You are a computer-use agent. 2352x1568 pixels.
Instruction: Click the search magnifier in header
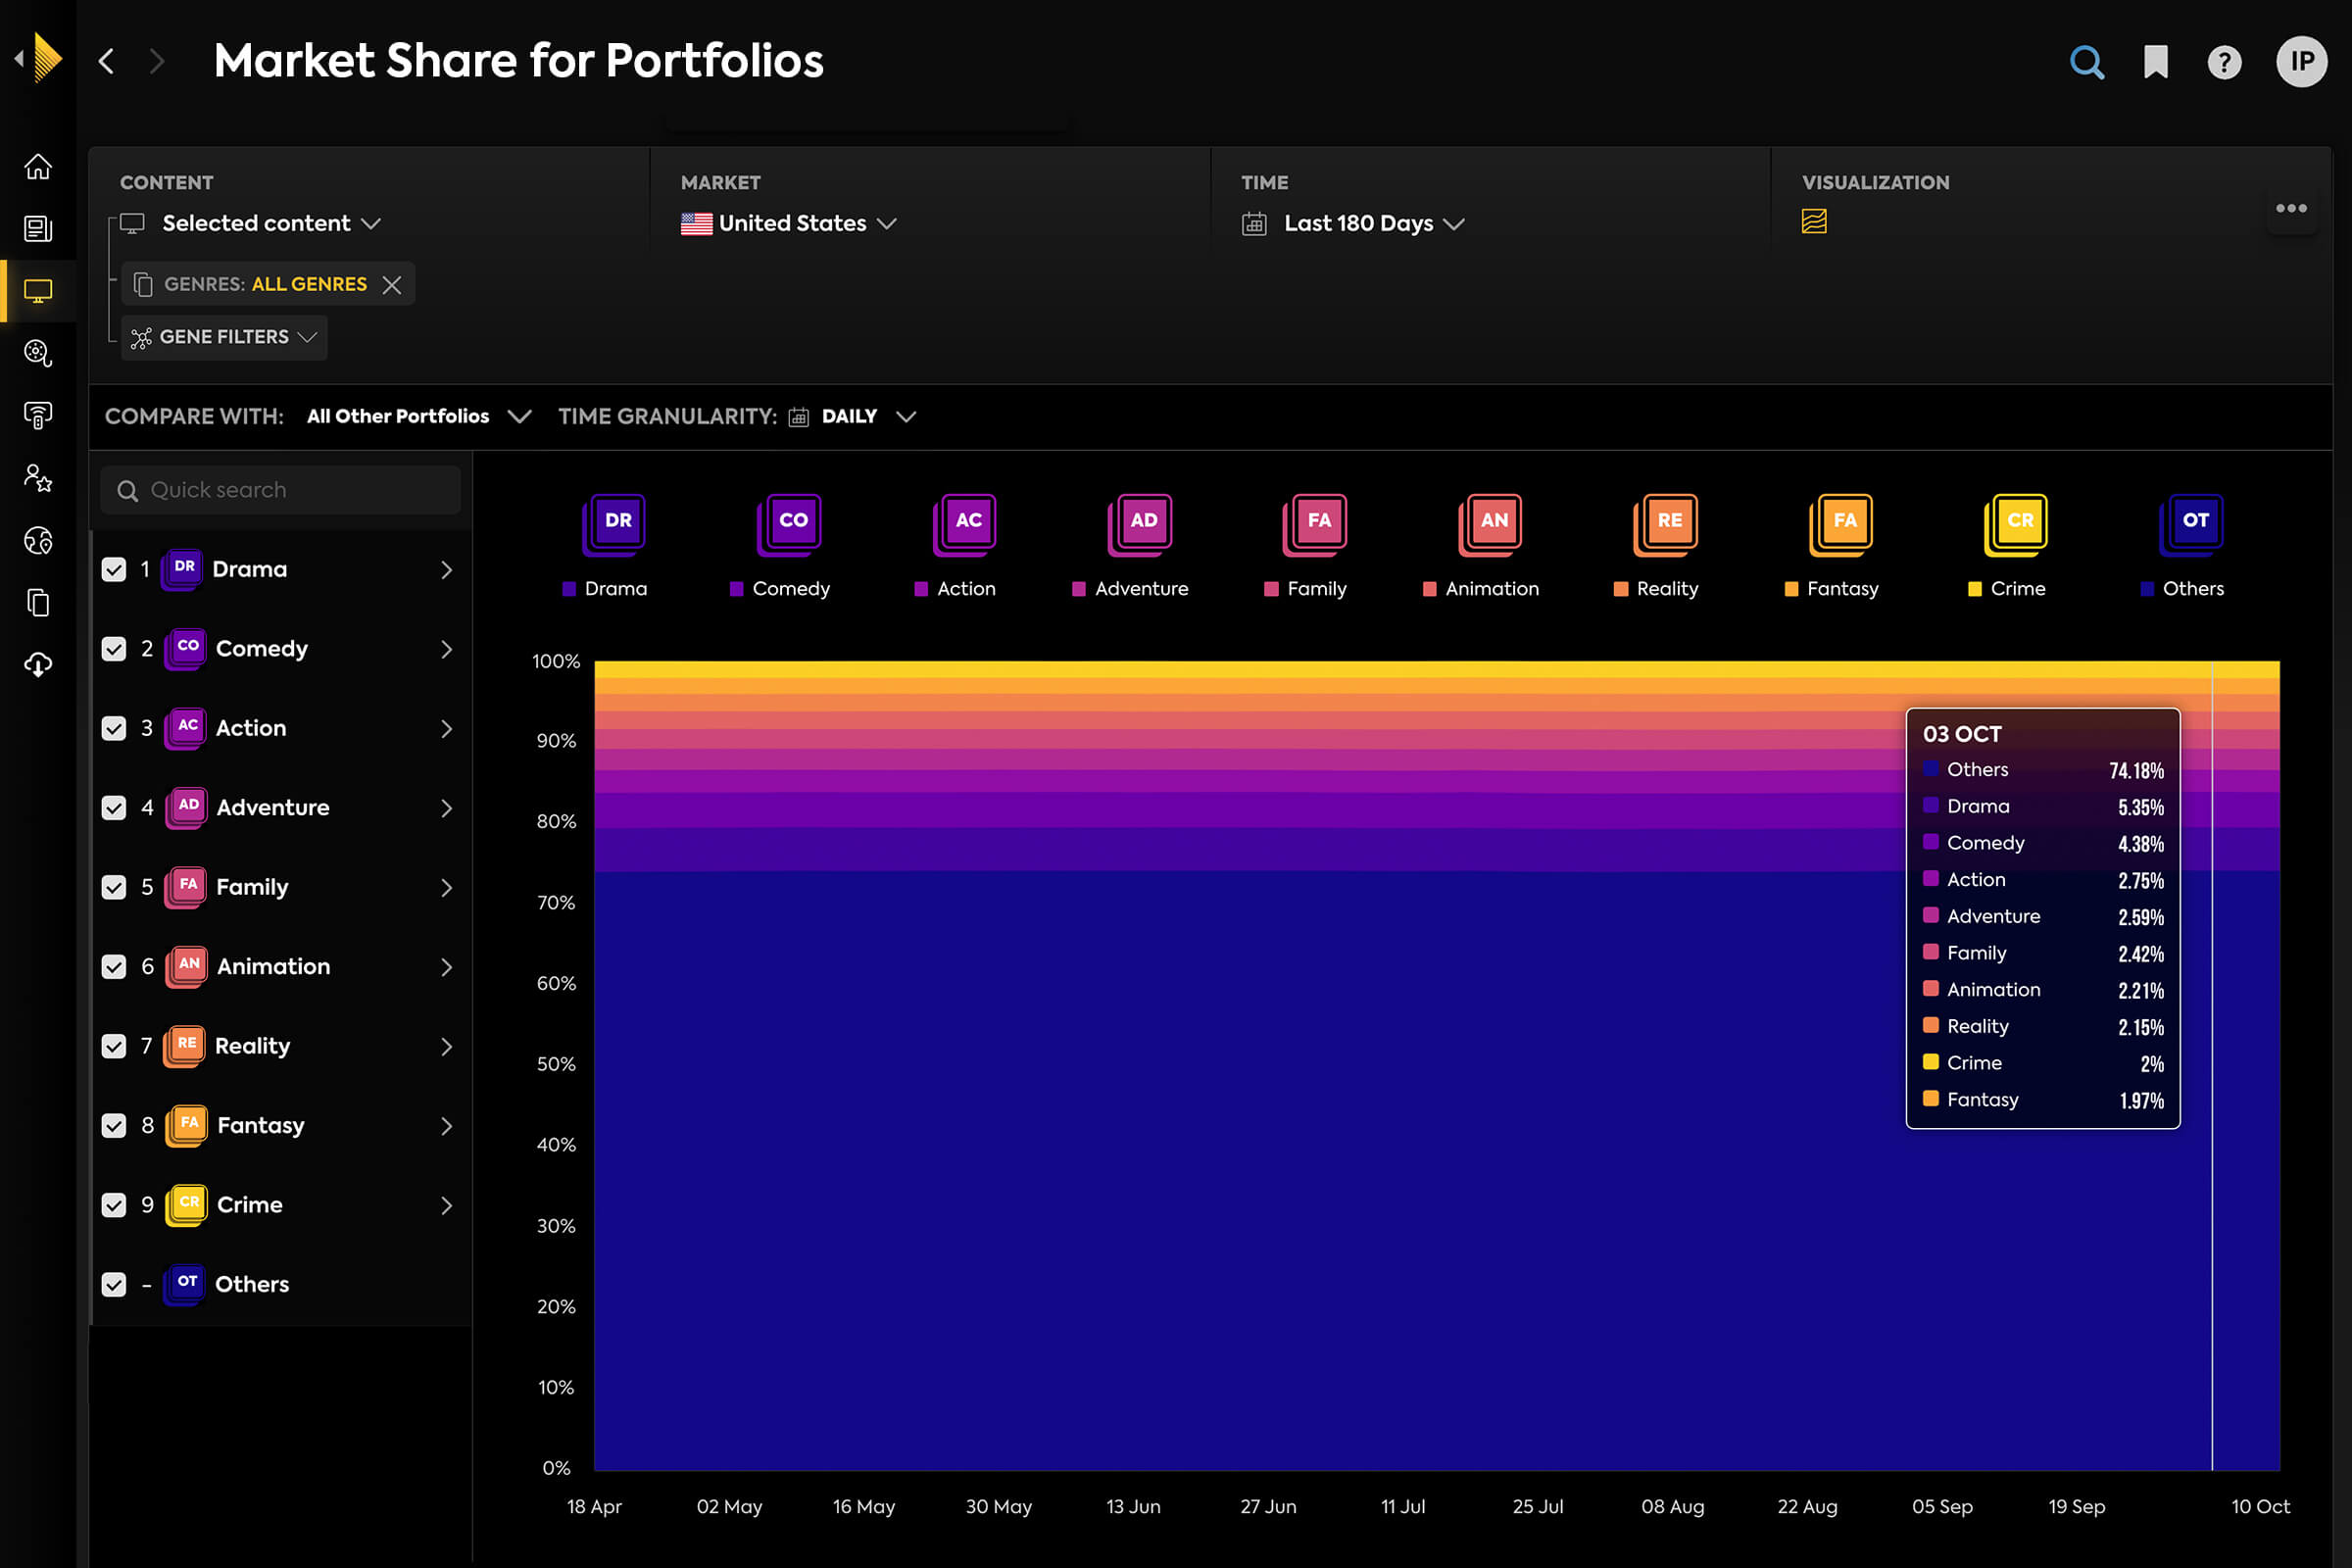[x=2086, y=62]
